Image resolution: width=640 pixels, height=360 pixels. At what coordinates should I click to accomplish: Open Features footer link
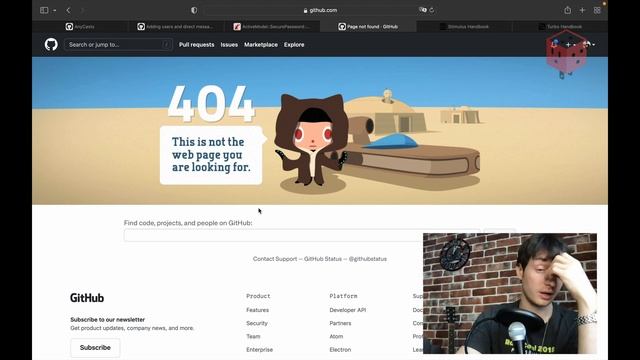point(258,310)
